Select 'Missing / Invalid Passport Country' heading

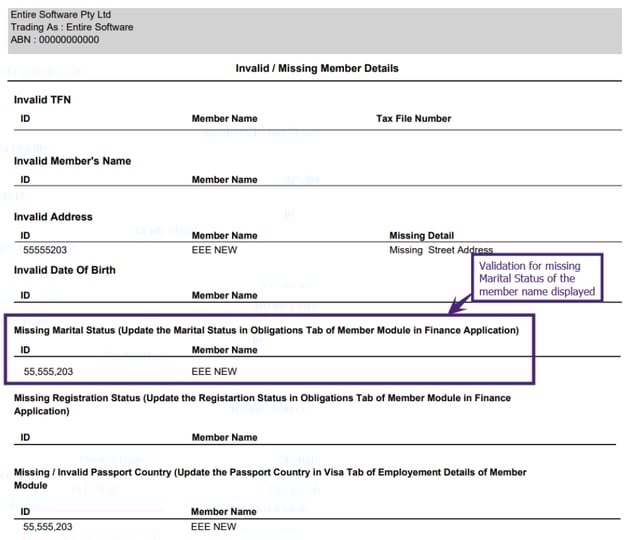(x=270, y=479)
